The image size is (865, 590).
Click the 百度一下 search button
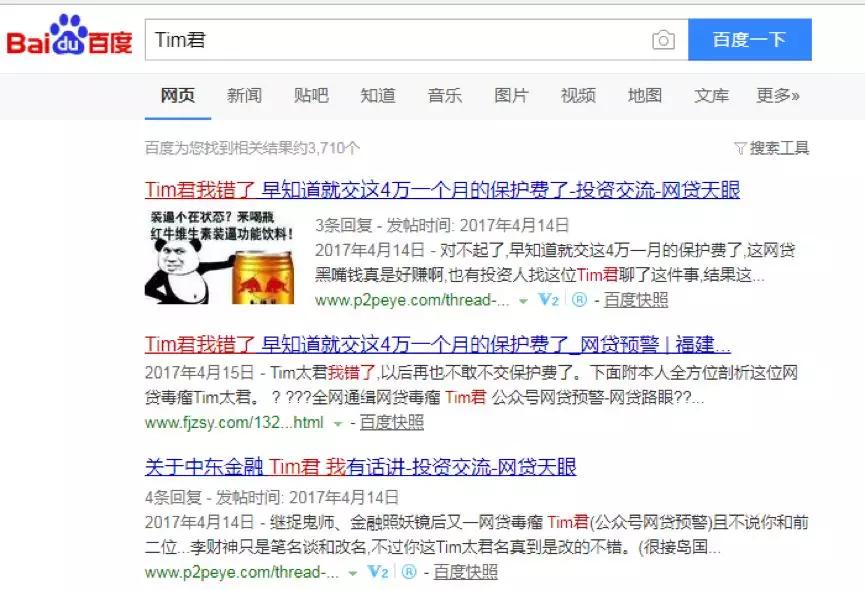pyautogui.click(x=750, y=40)
